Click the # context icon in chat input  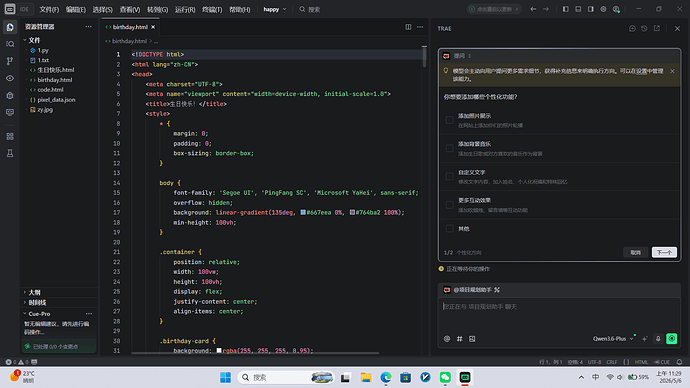(459, 339)
